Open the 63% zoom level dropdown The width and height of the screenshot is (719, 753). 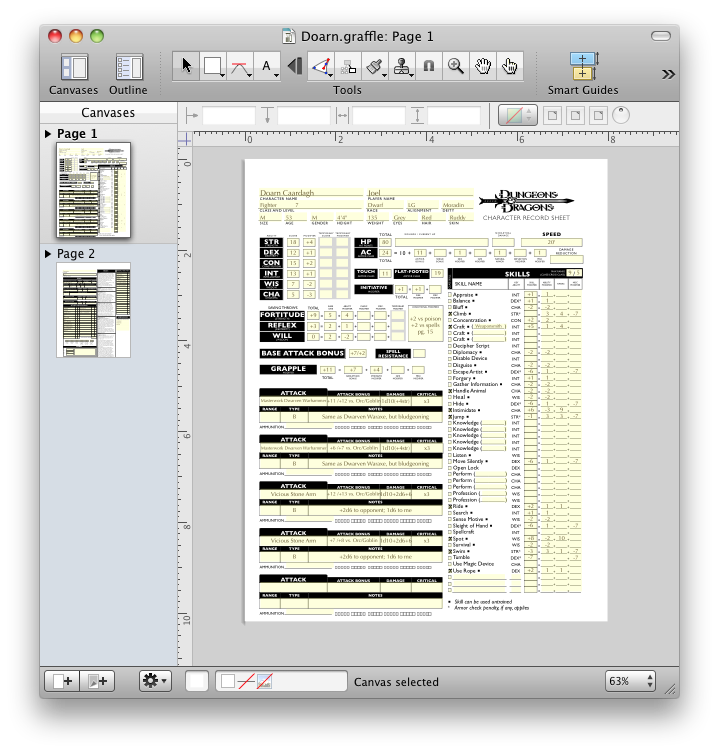coord(630,681)
